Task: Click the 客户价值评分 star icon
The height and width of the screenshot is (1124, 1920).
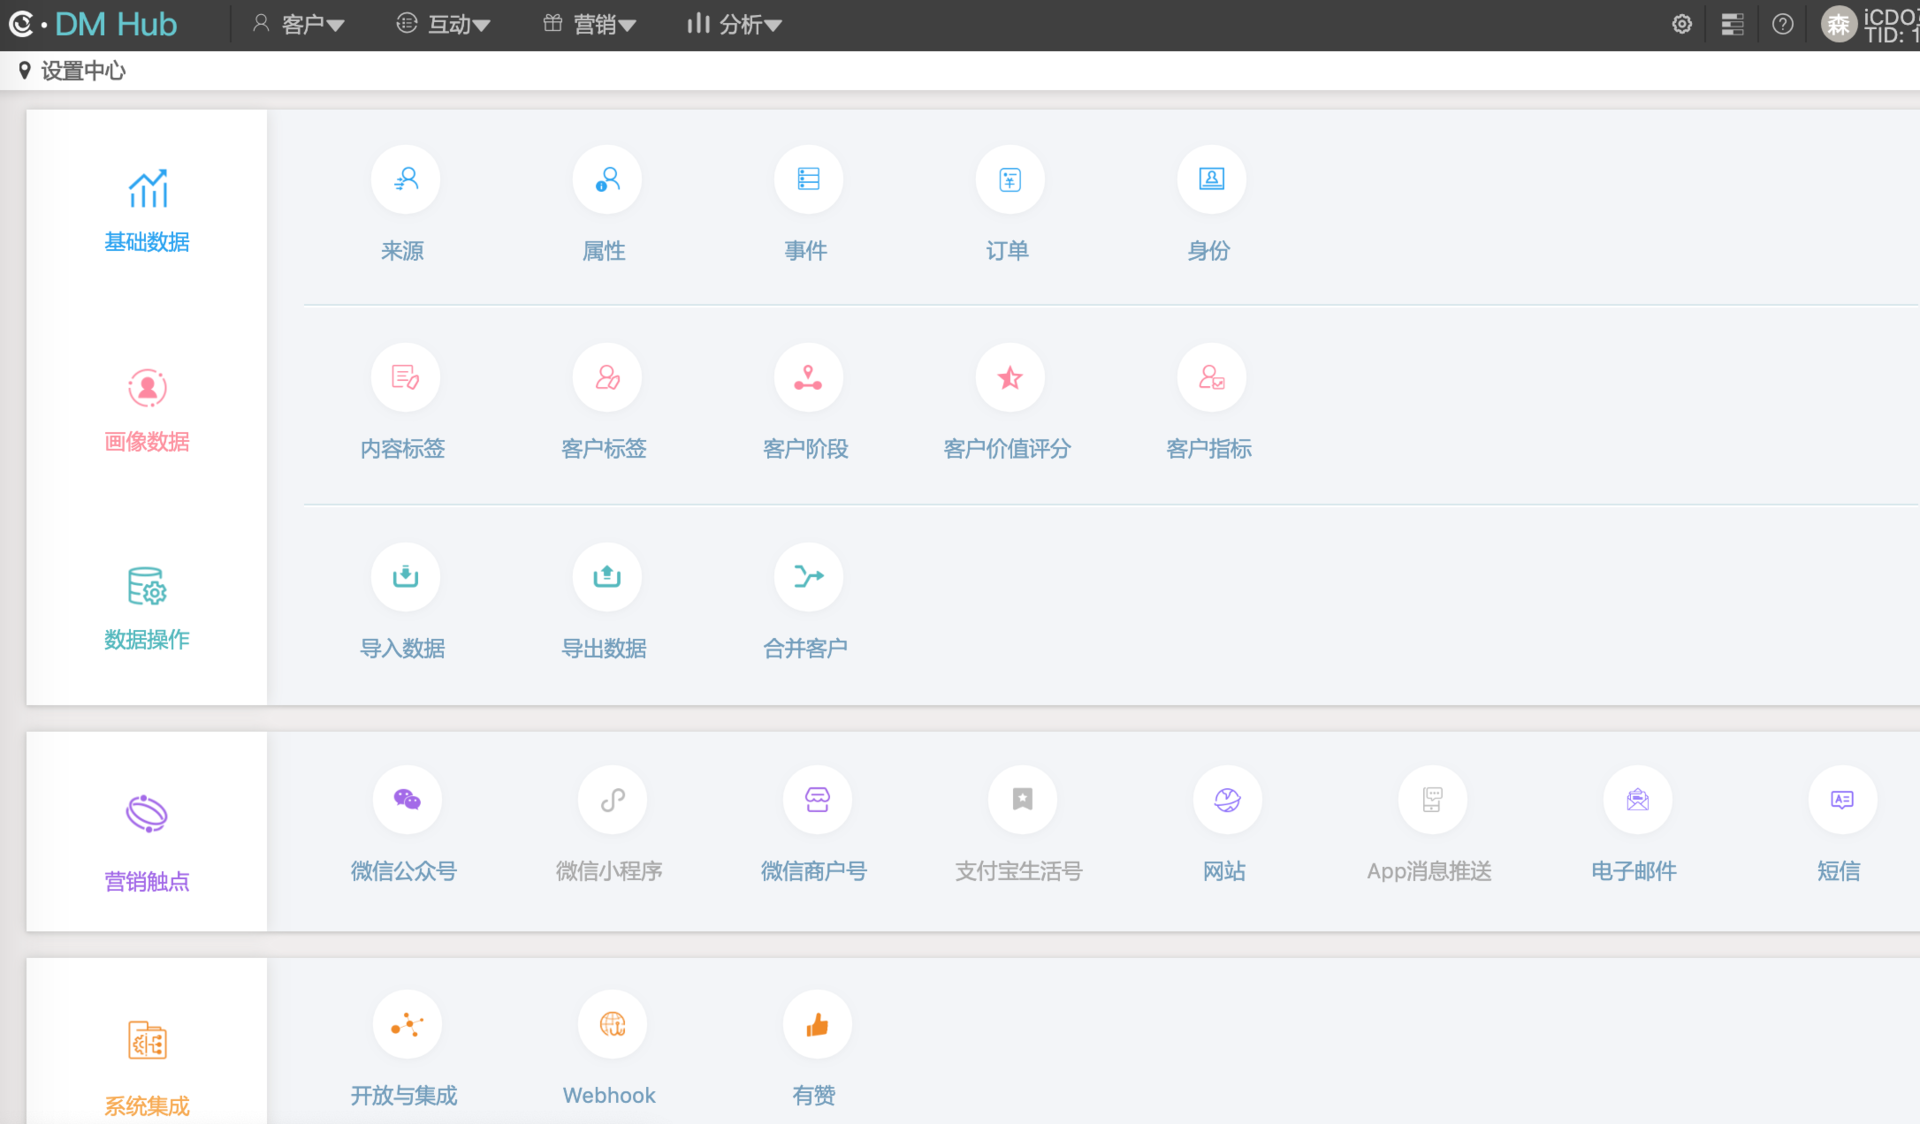Action: (1010, 378)
